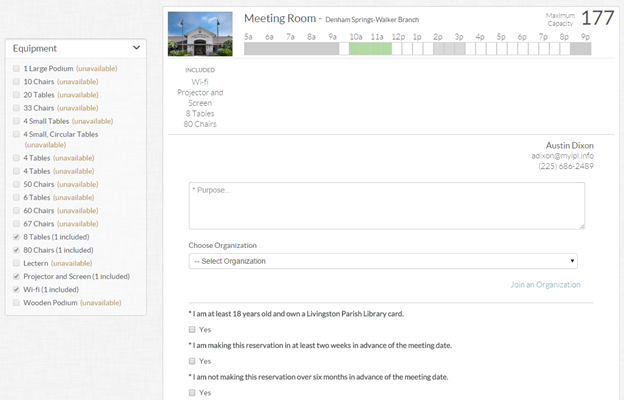The height and width of the screenshot is (400, 624).
Task: Check Yes for 18 years old requirement
Action: point(192,330)
